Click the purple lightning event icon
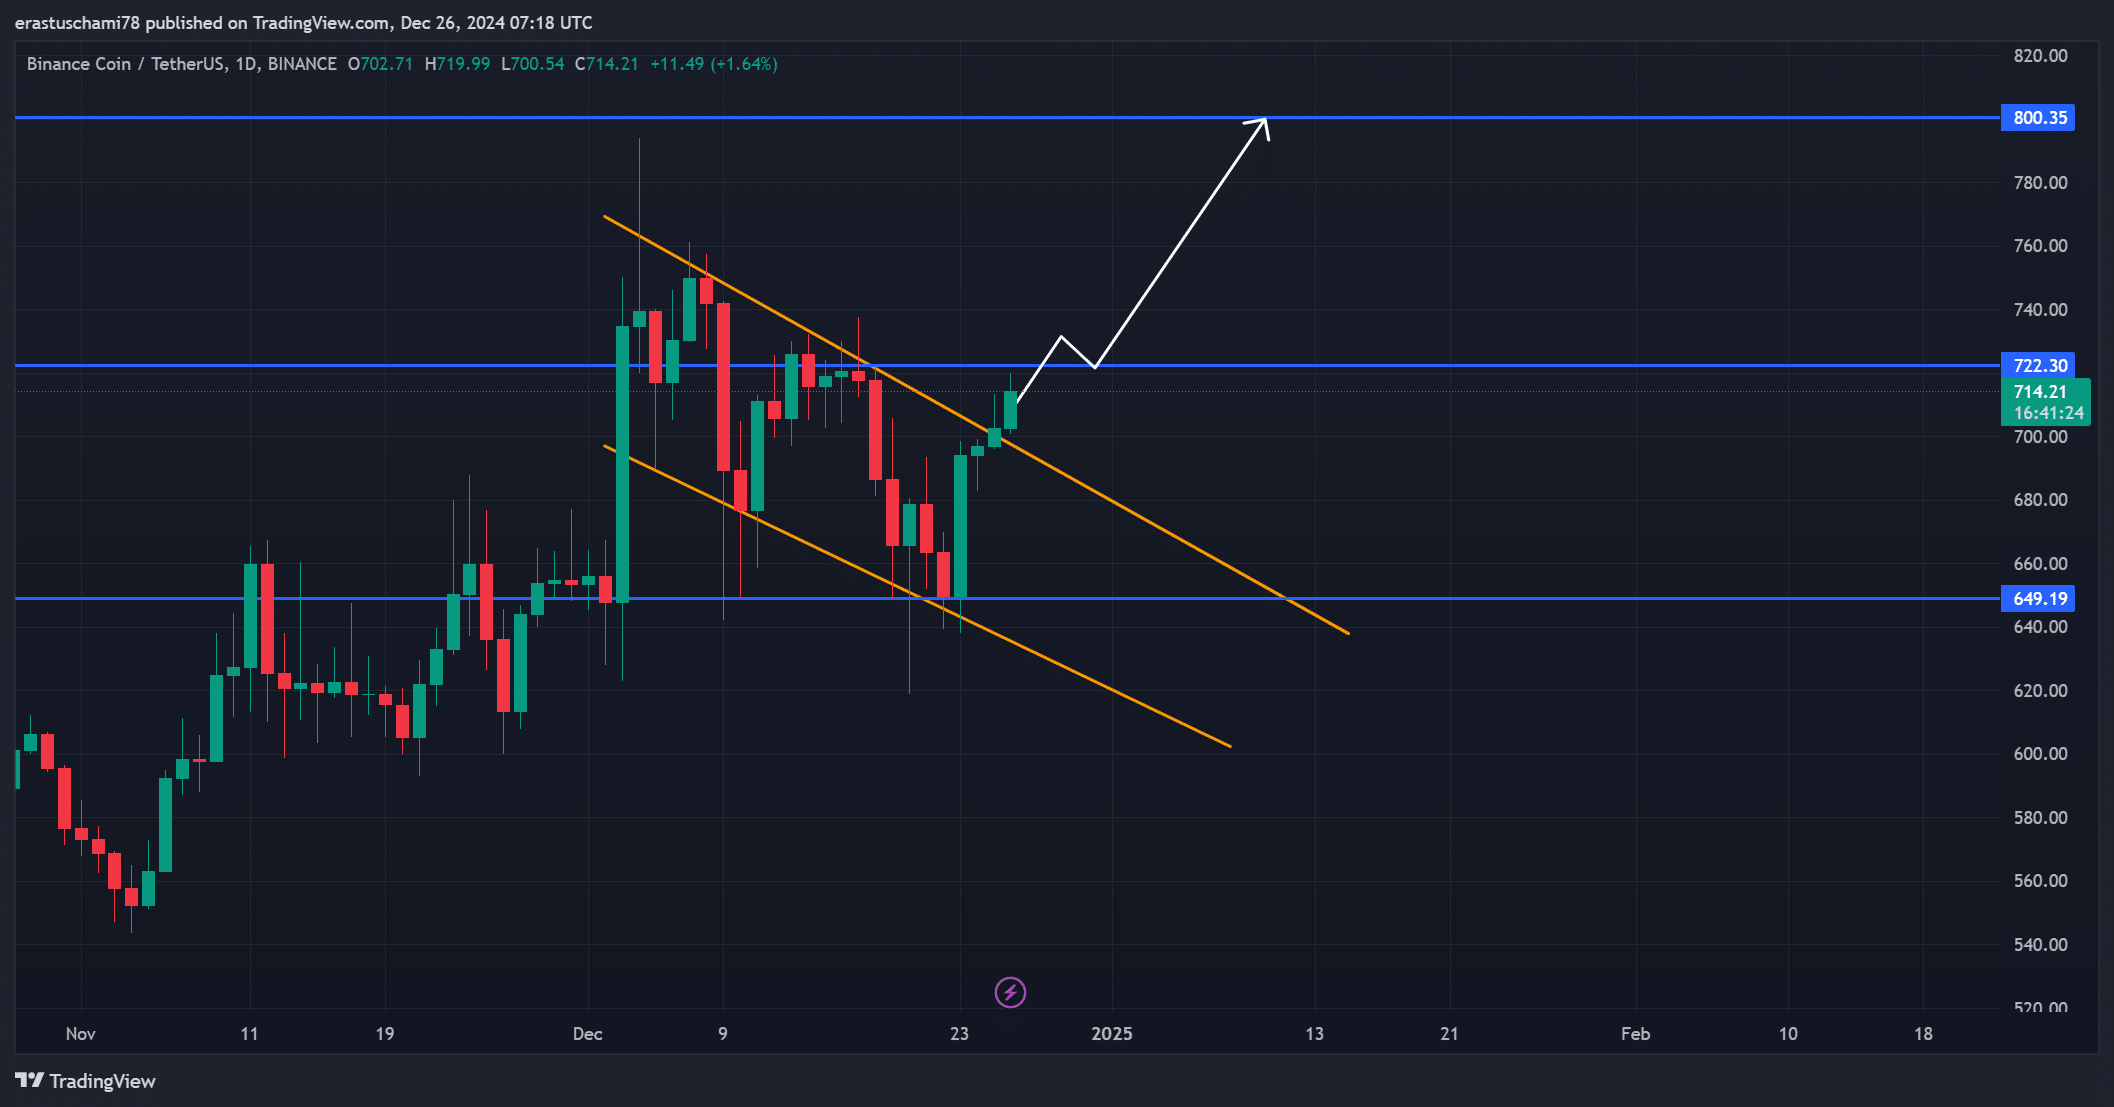Image resolution: width=2114 pixels, height=1107 pixels. pos(1010,992)
